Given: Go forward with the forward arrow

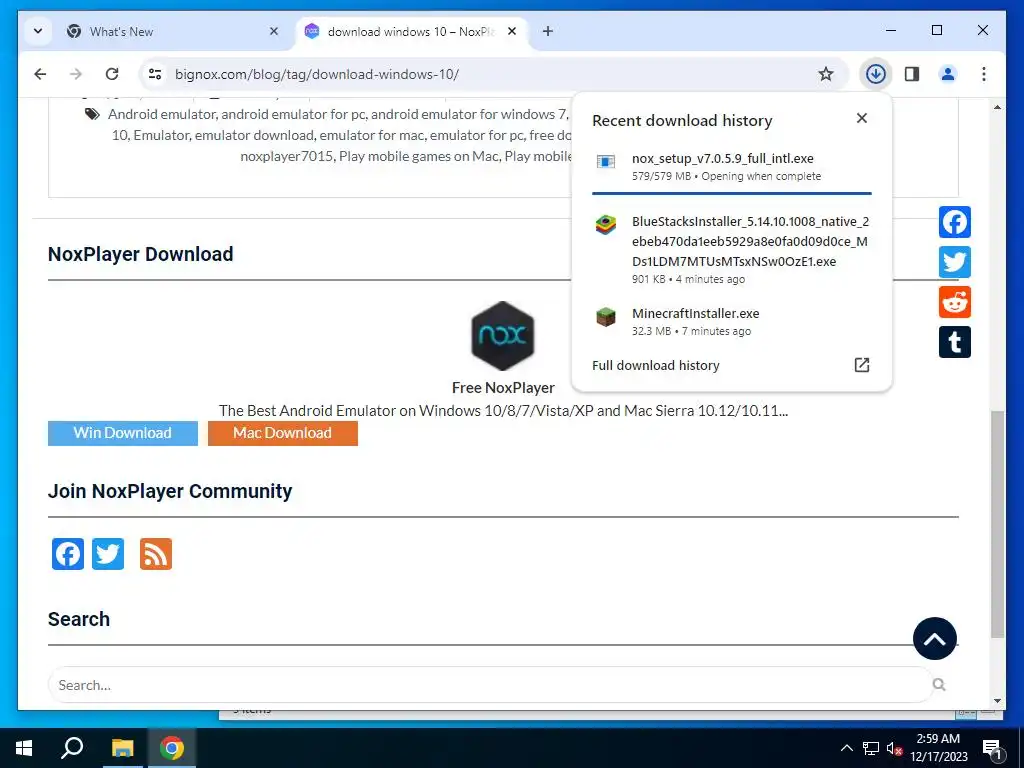Looking at the screenshot, I should (76, 74).
